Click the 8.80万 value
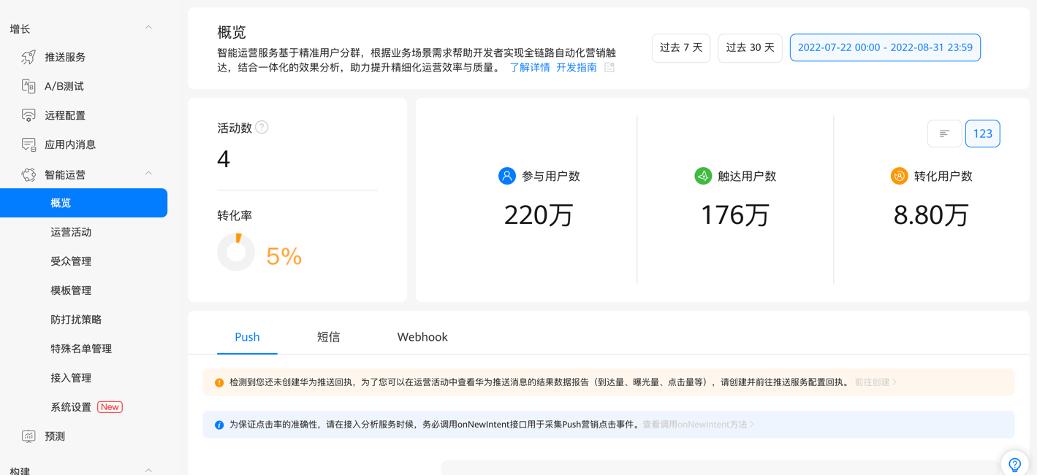Screen dimensions: 1038x476 [931, 215]
